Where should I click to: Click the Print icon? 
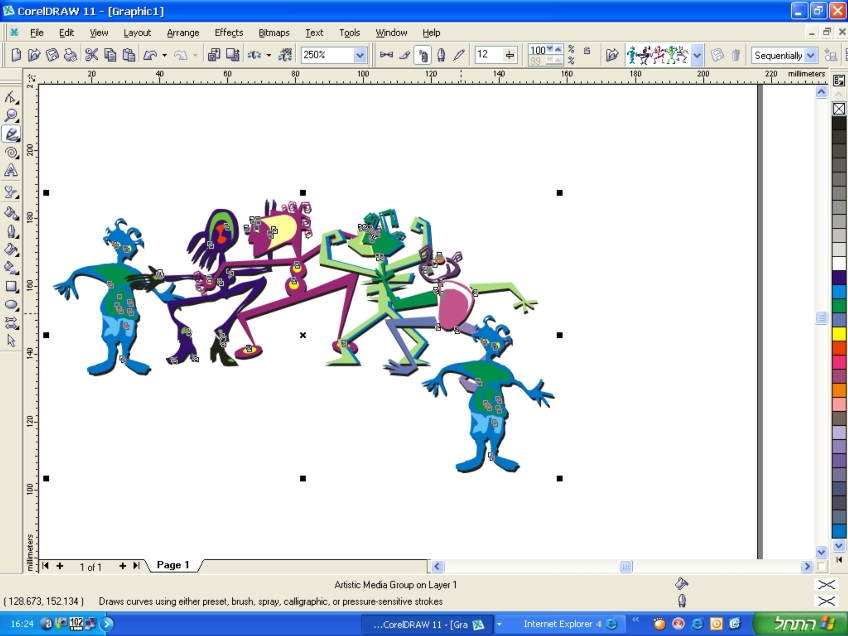click(70, 55)
